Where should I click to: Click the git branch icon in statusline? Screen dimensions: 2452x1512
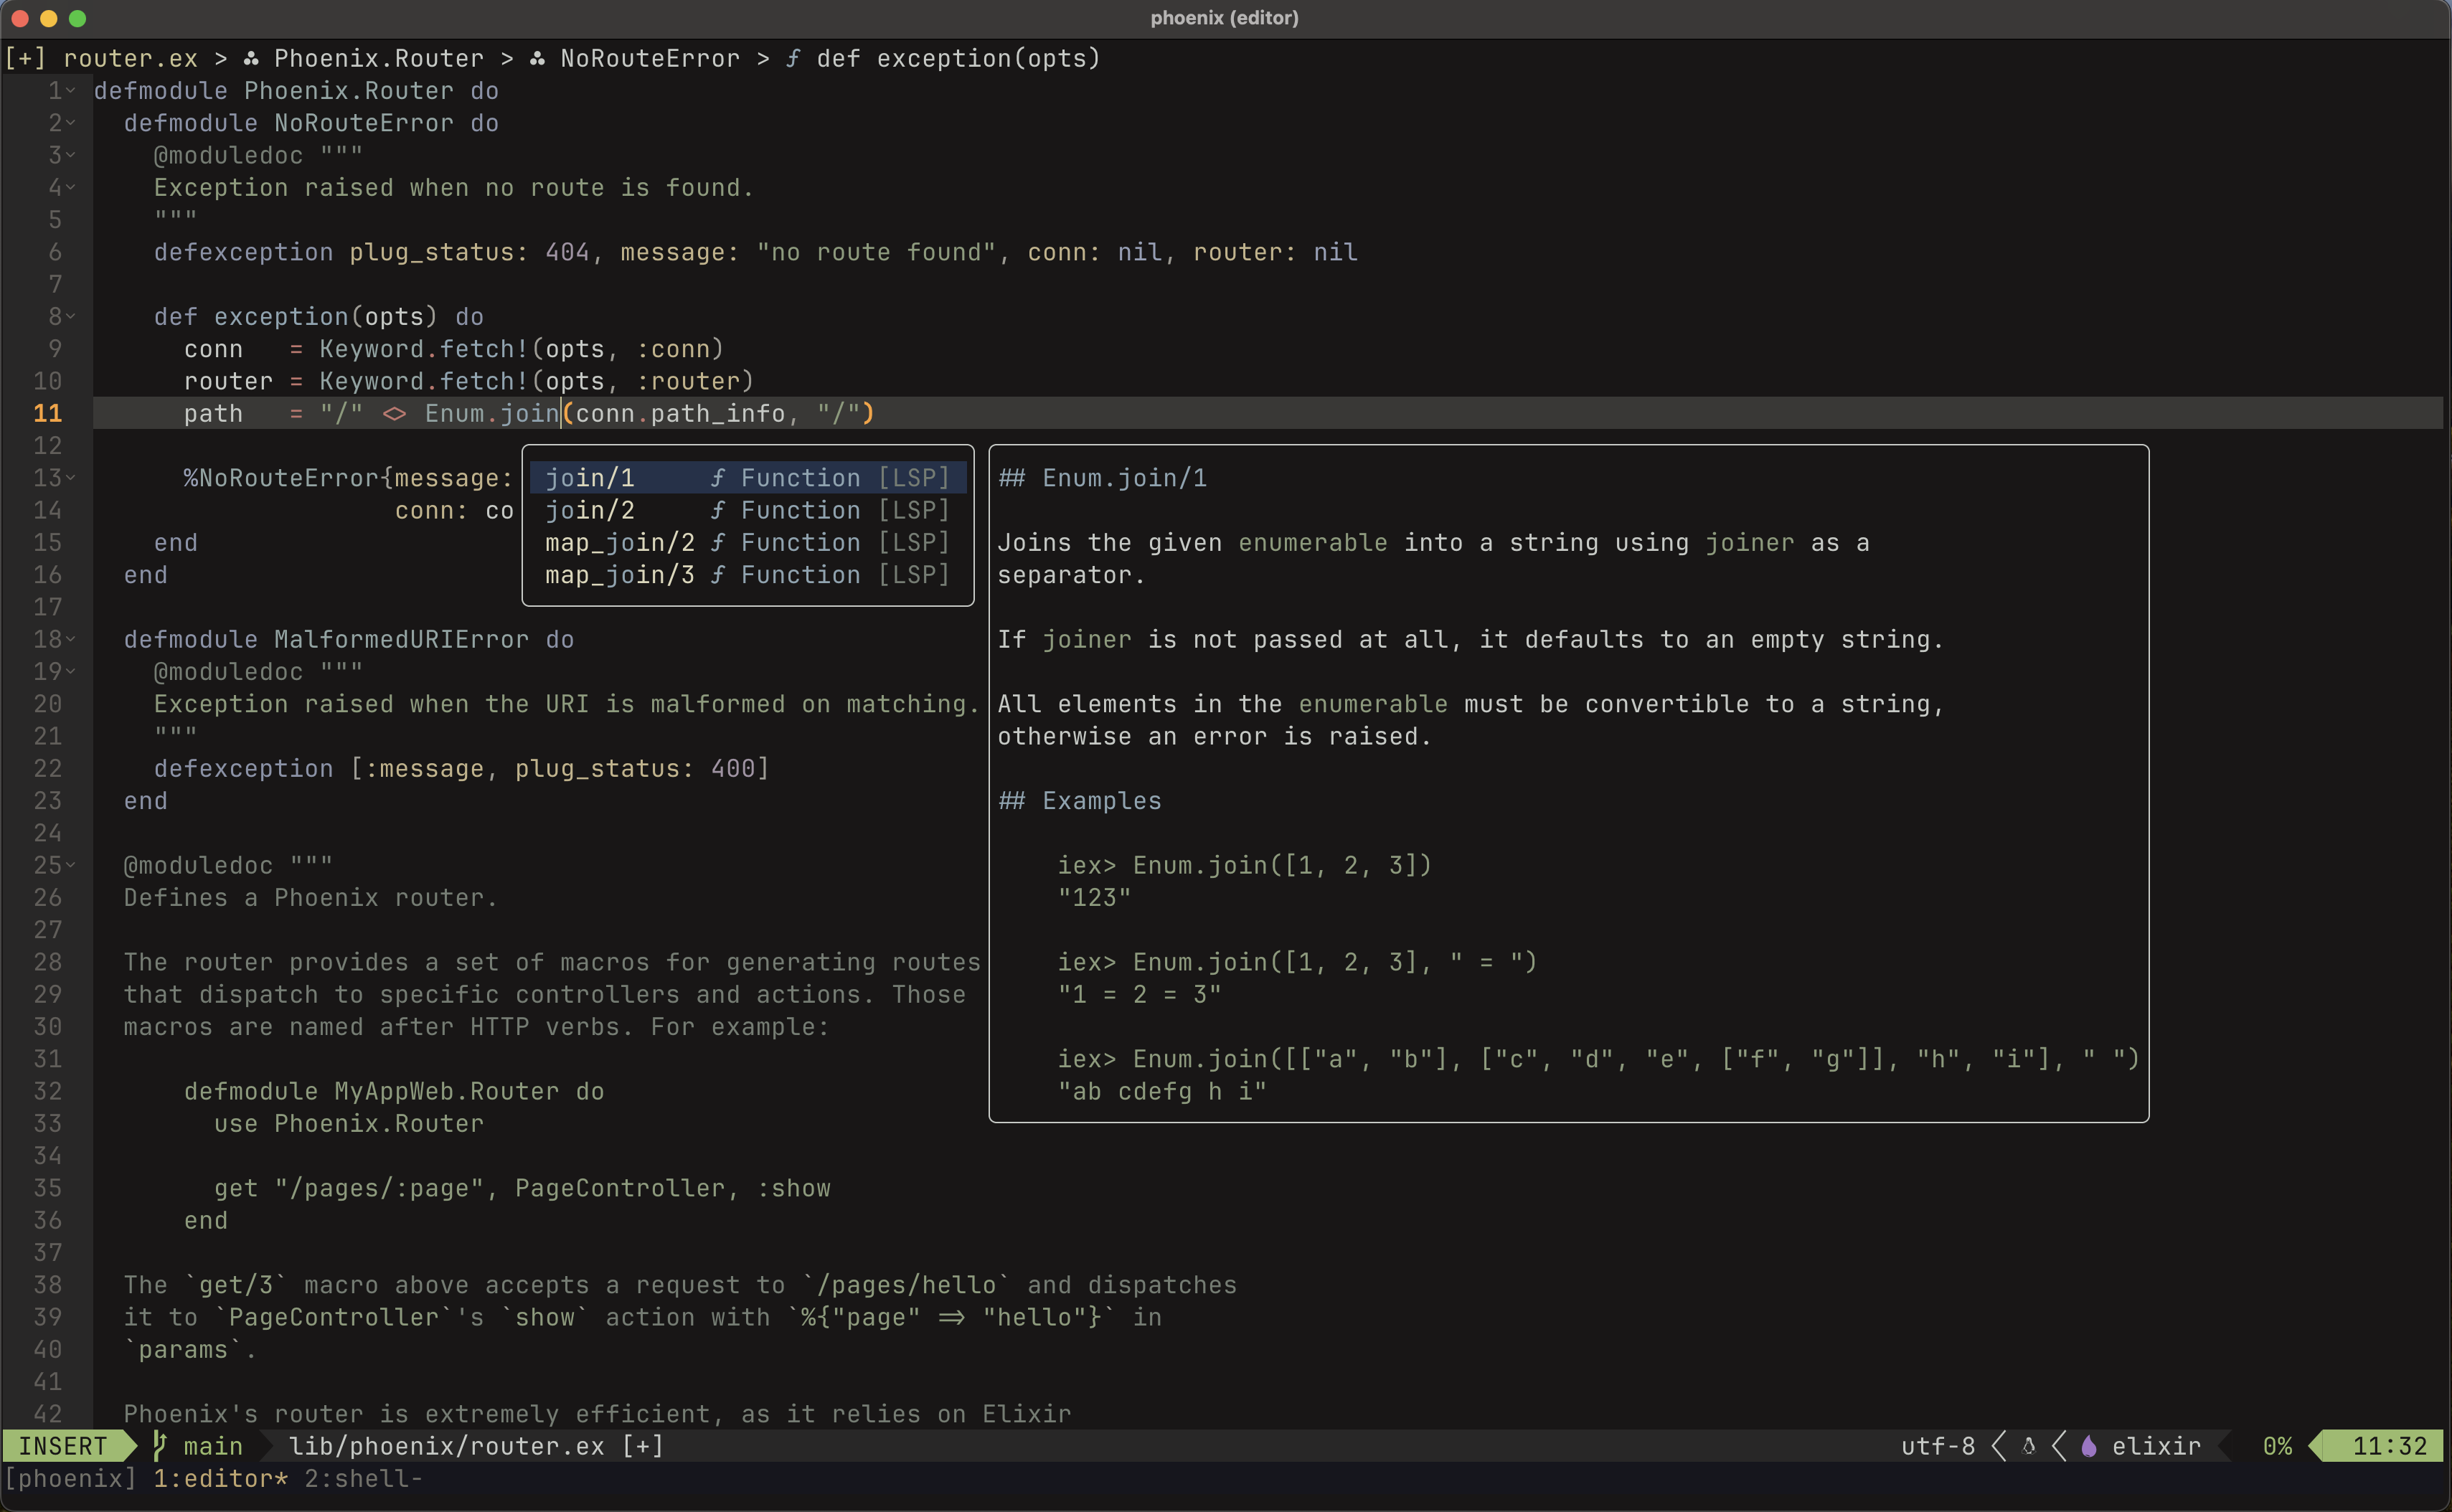tap(159, 1446)
